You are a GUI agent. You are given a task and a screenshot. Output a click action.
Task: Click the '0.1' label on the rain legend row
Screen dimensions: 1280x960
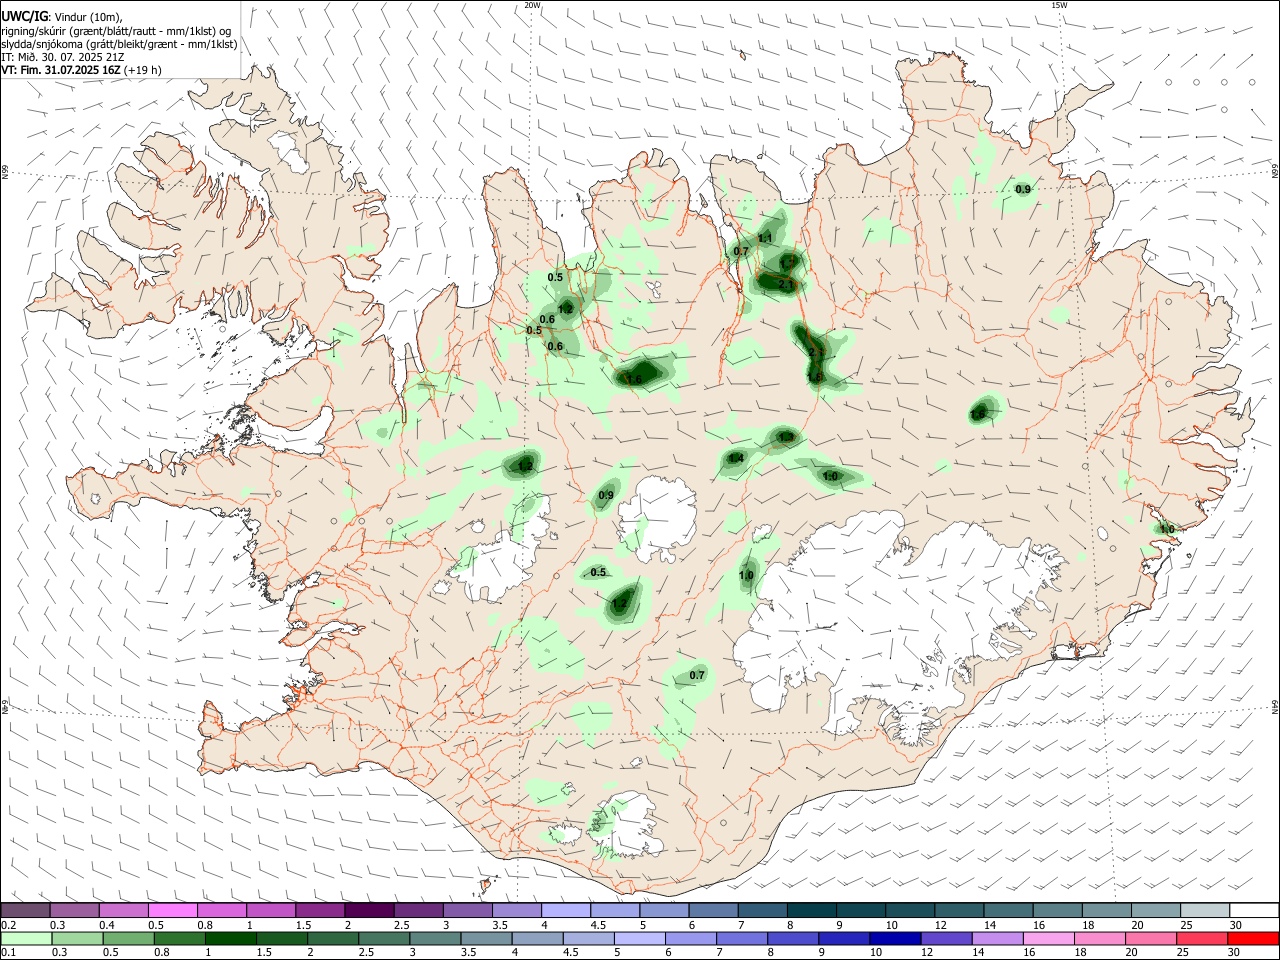(x=8, y=953)
